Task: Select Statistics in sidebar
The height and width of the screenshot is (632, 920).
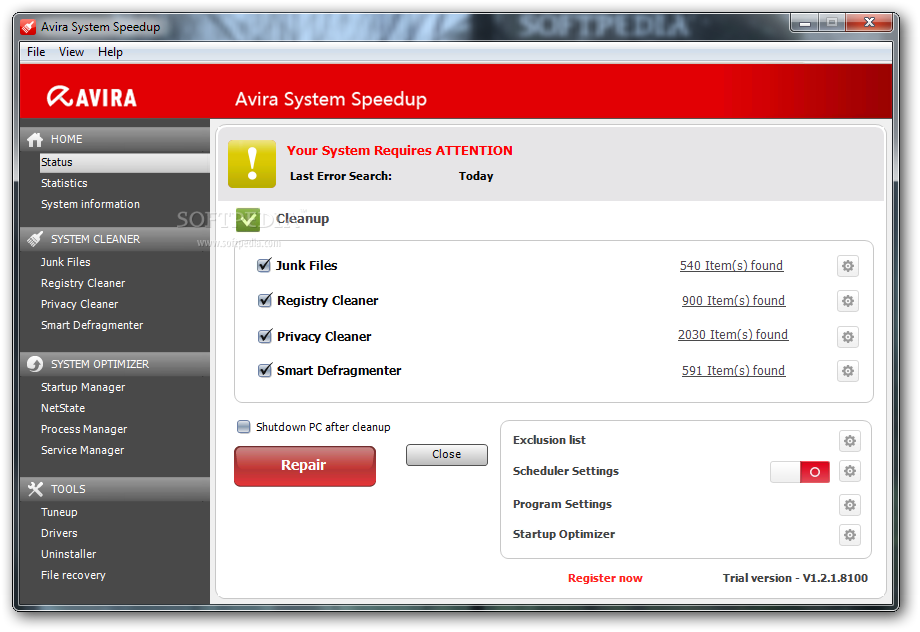Action: [64, 183]
